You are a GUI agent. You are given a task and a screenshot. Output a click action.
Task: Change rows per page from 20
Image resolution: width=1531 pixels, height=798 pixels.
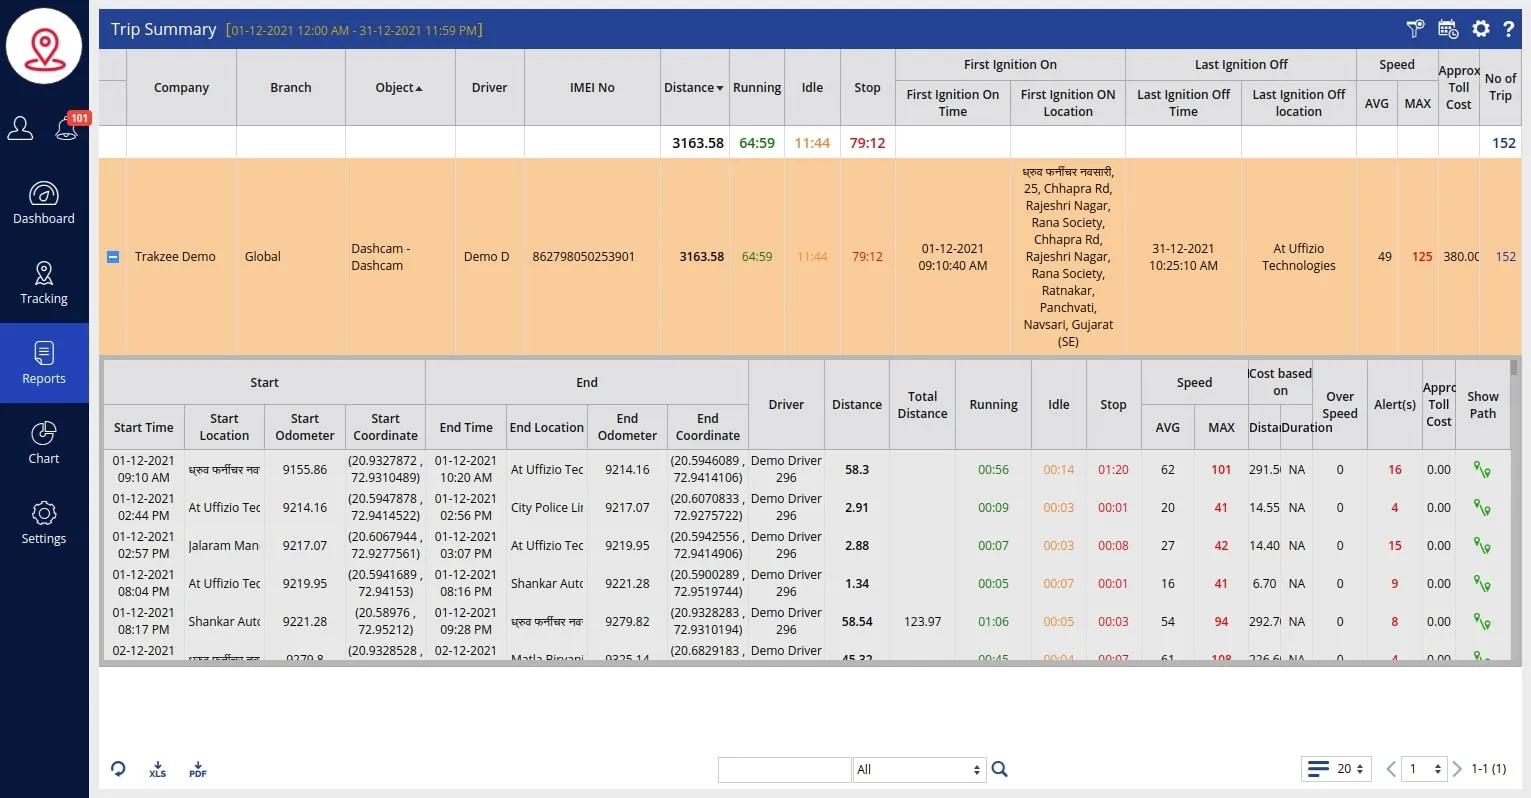1349,769
